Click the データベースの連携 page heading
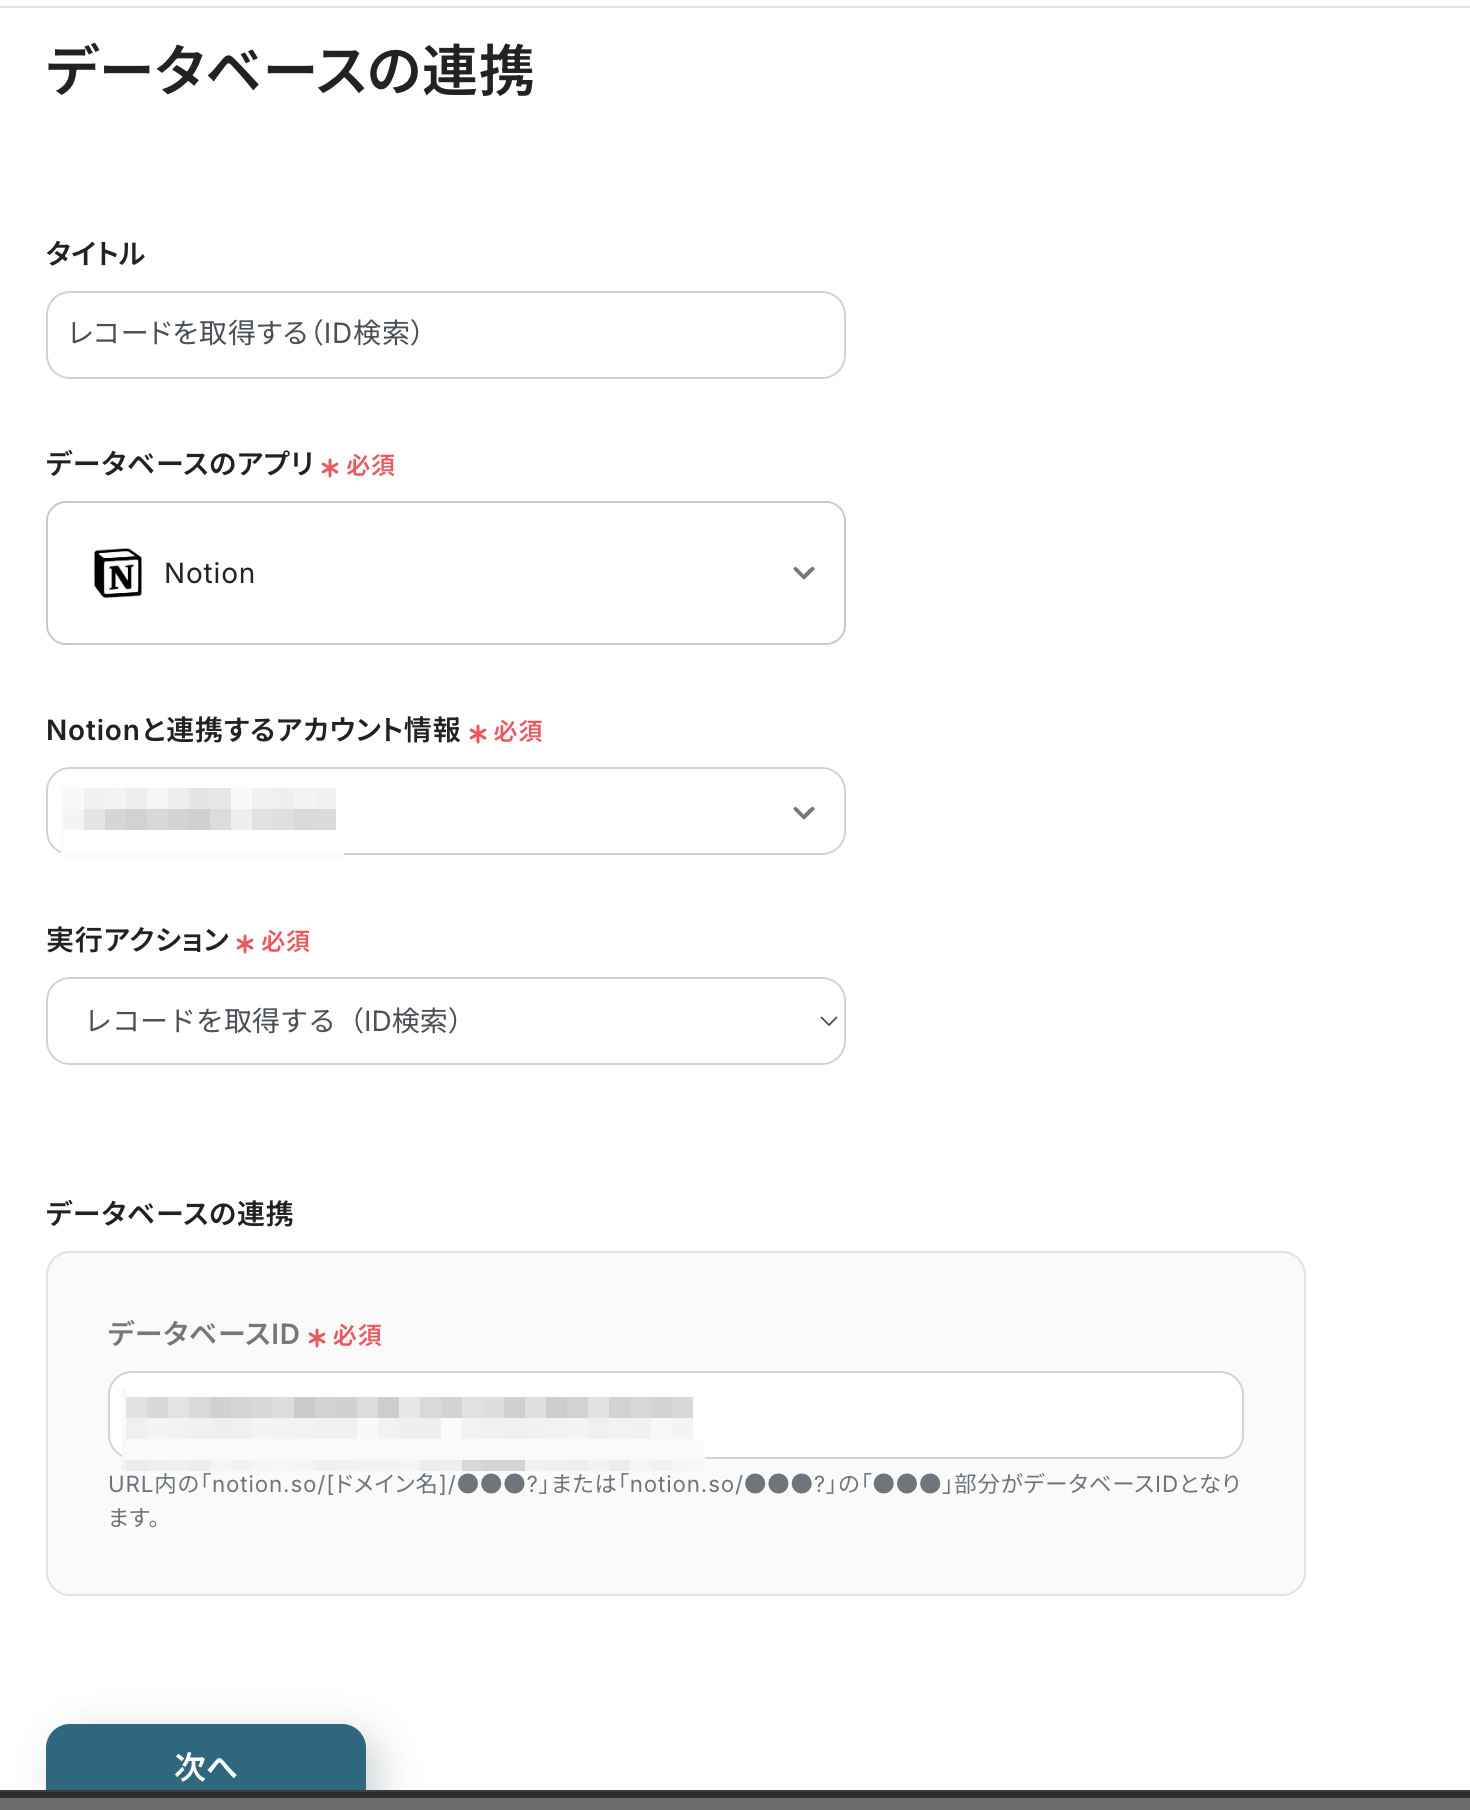The image size is (1470, 1810). coord(291,71)
